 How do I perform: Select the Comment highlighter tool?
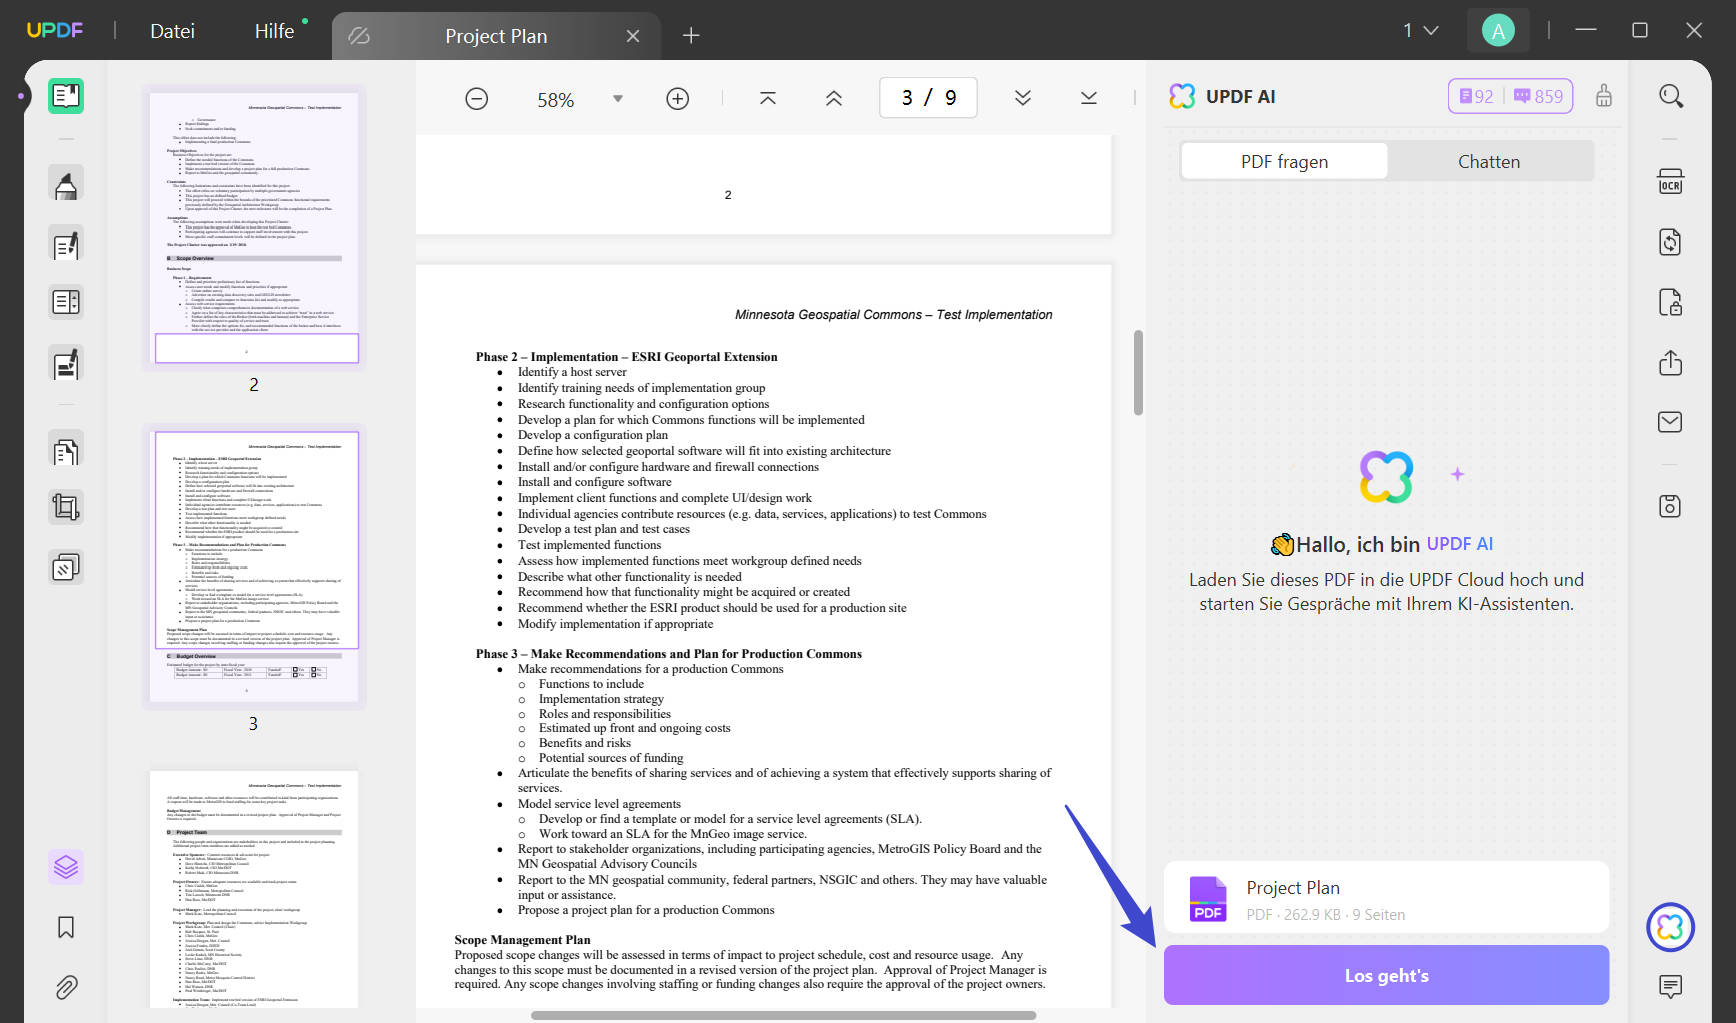click(66, 185)
